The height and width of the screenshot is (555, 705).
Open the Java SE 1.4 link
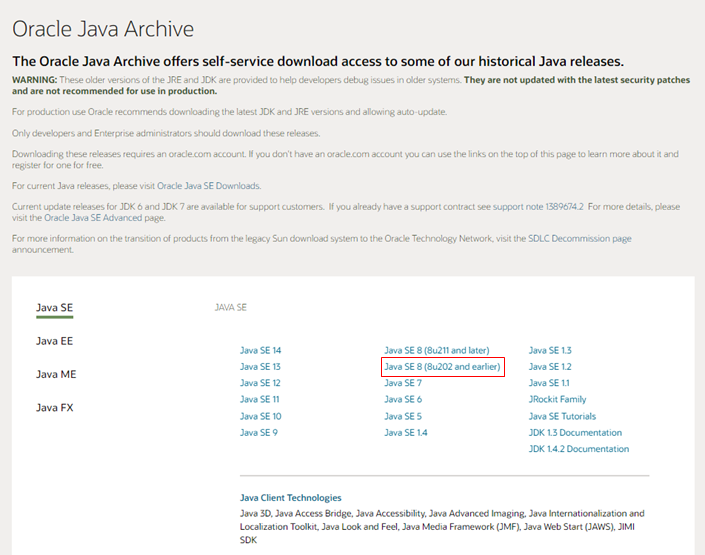(x=406, y=432)
